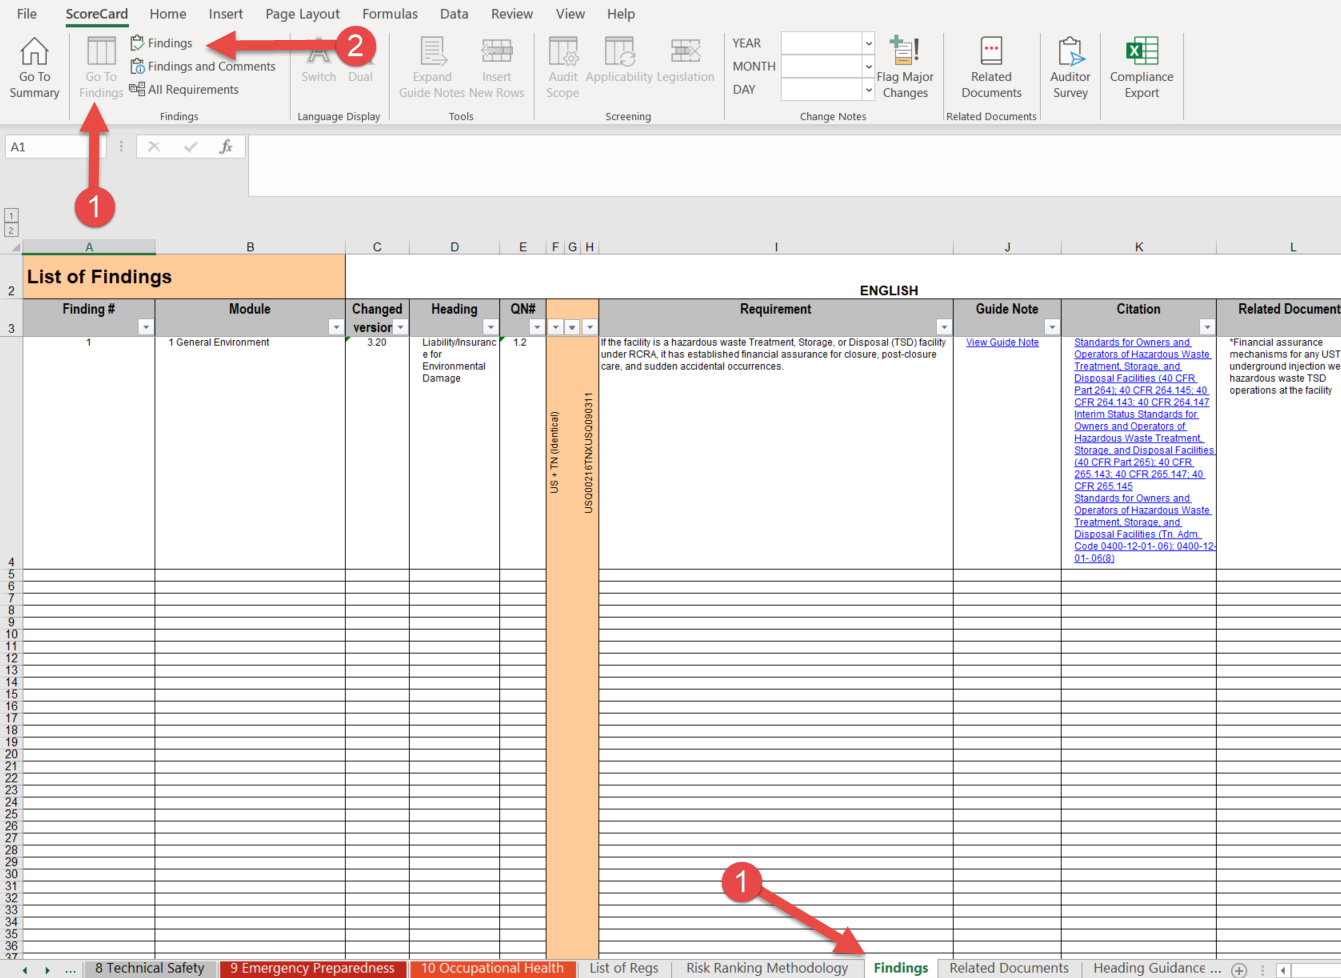Open the Review ribbon tab
1341x978 pixels.
(x=511, y=14)
